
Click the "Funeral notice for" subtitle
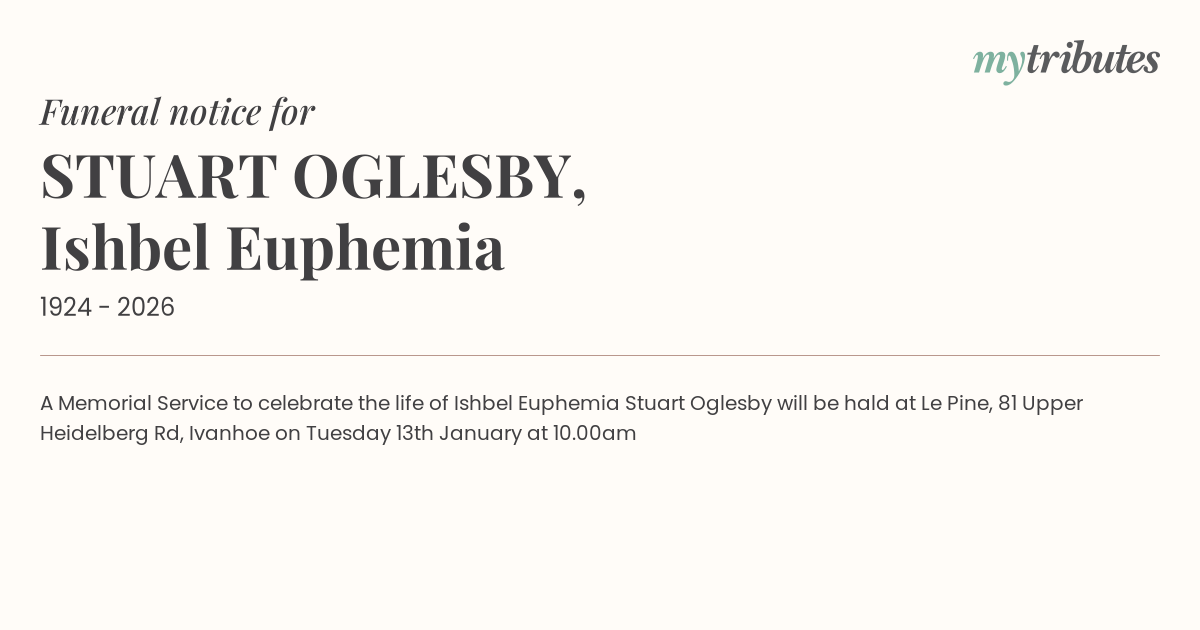tap(177, 112)
